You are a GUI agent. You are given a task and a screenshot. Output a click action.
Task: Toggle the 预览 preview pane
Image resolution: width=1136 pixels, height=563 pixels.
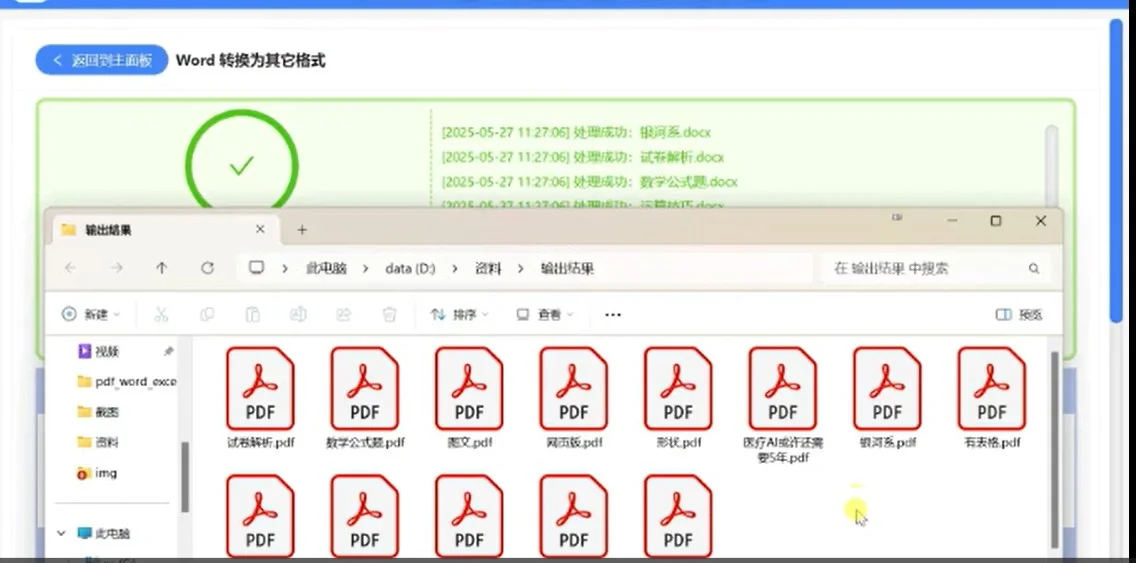click(x=1019, y=314)
